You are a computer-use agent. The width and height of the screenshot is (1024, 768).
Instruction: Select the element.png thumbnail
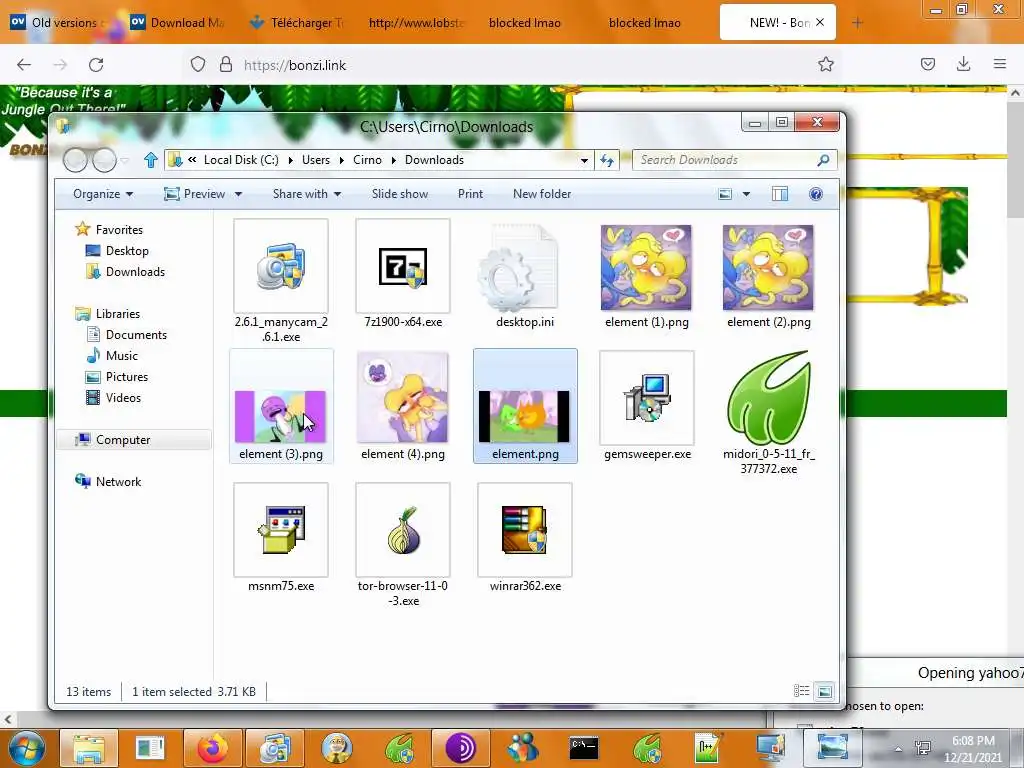(x=524, y=416)
